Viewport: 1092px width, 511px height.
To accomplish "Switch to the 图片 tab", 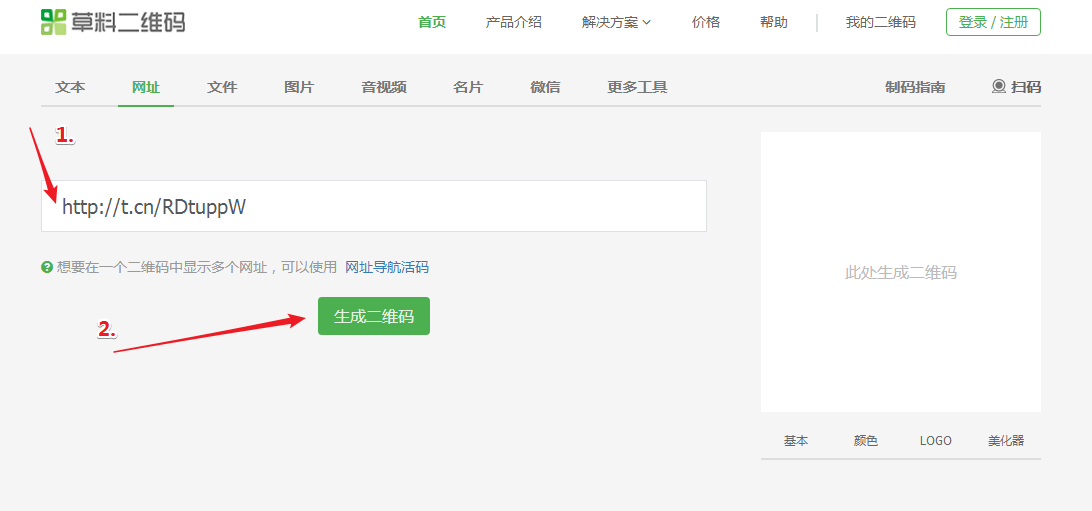I will 299,88.
